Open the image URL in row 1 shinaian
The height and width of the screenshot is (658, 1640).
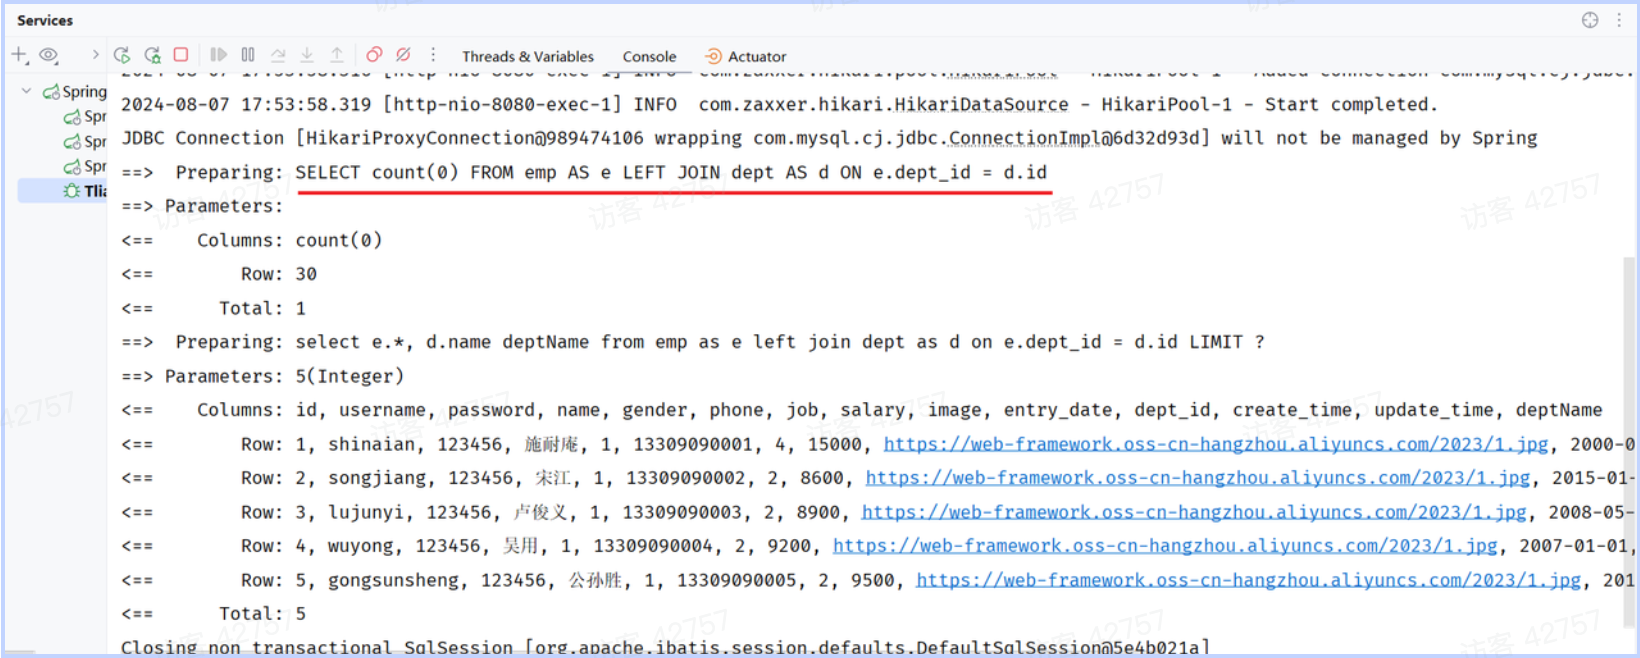click(1215, 444)
